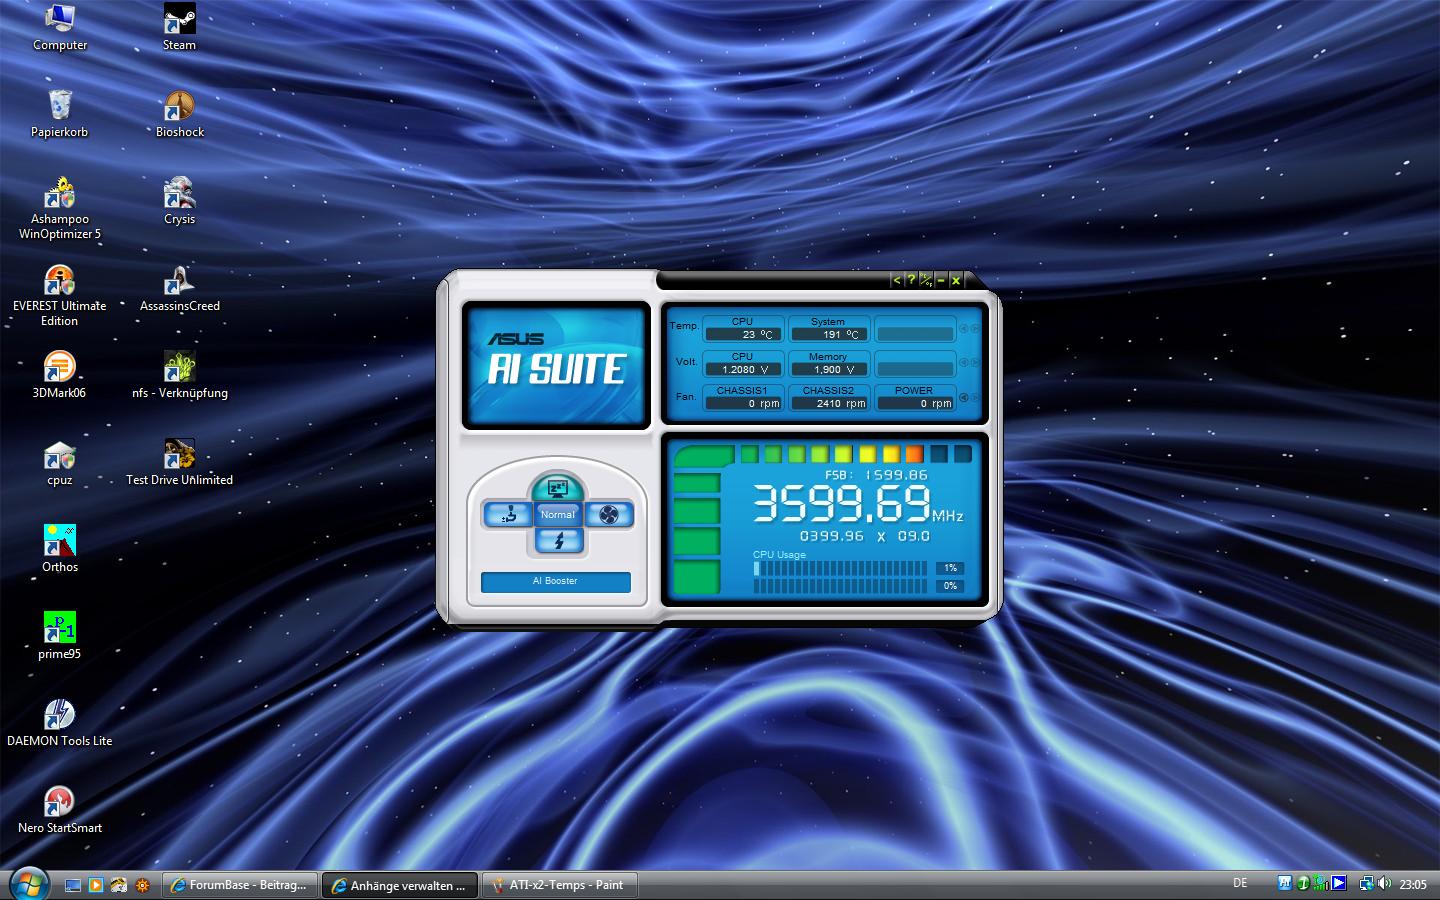Viewport: 1440px width, 900px height.
Task: Click the Normal mode center button
Action: [x=558, y=514]
